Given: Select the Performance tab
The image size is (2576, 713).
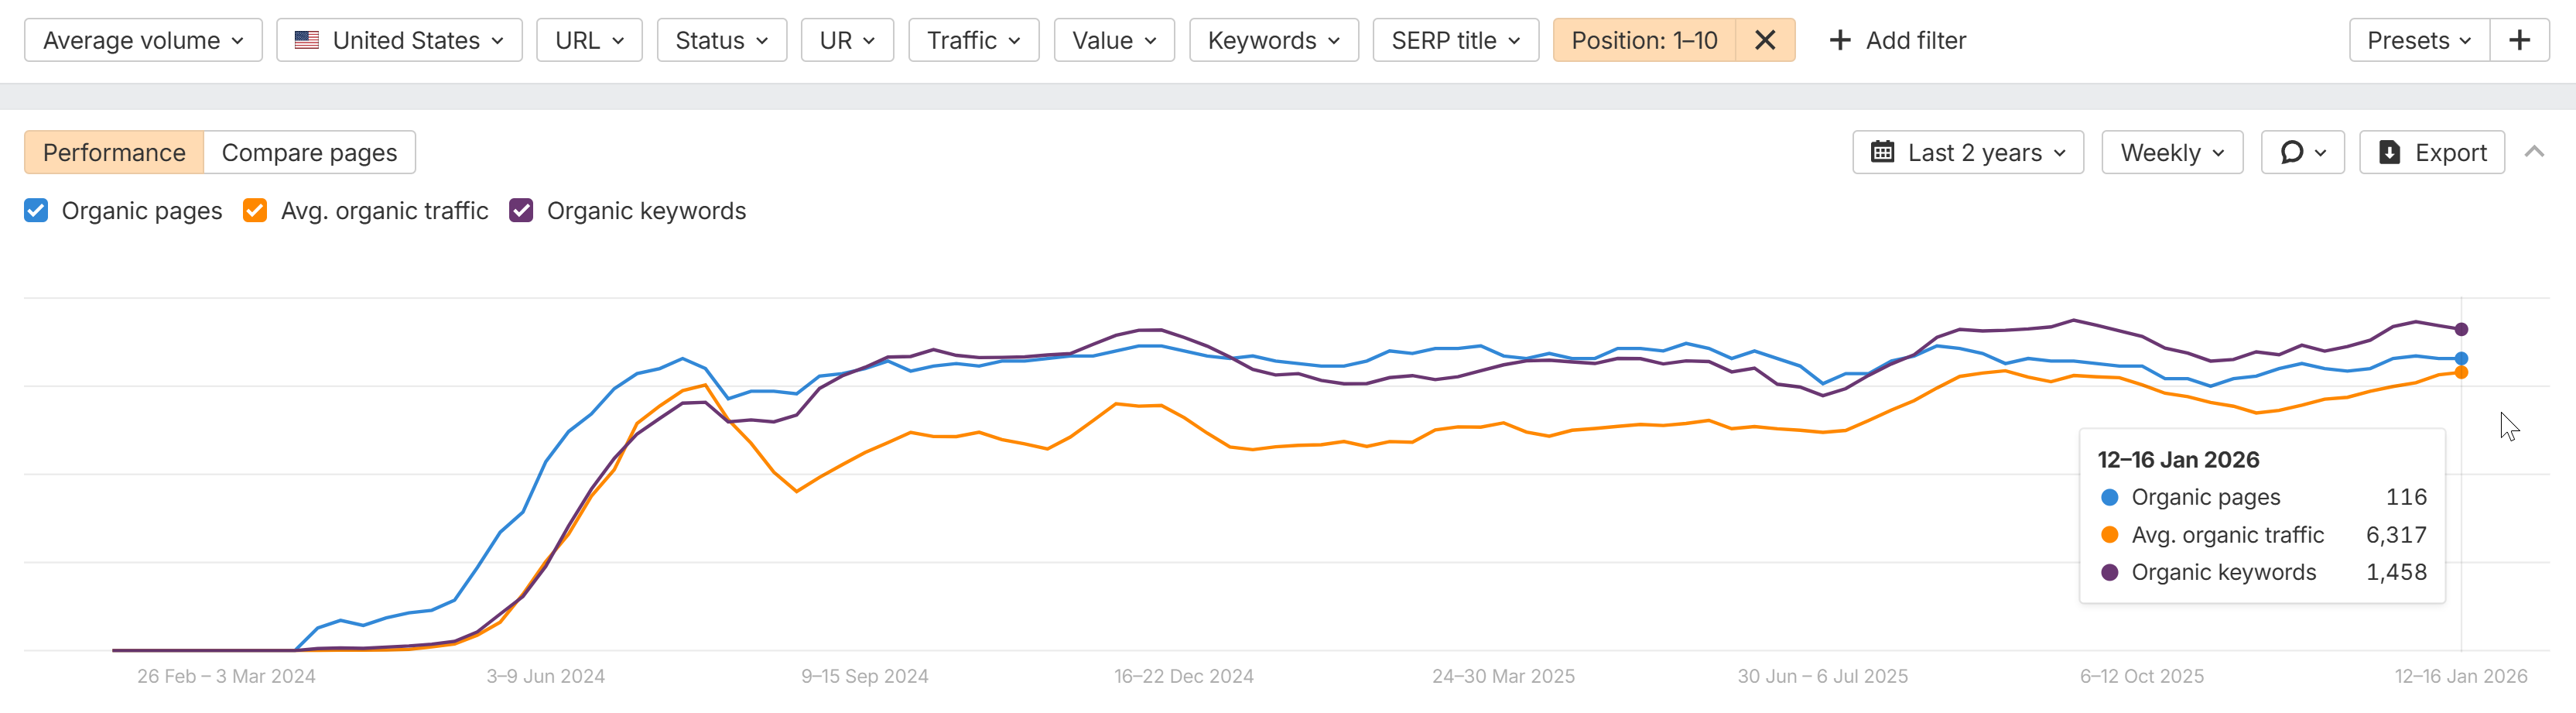Looking at the screenshot, I should coord(114,152).
